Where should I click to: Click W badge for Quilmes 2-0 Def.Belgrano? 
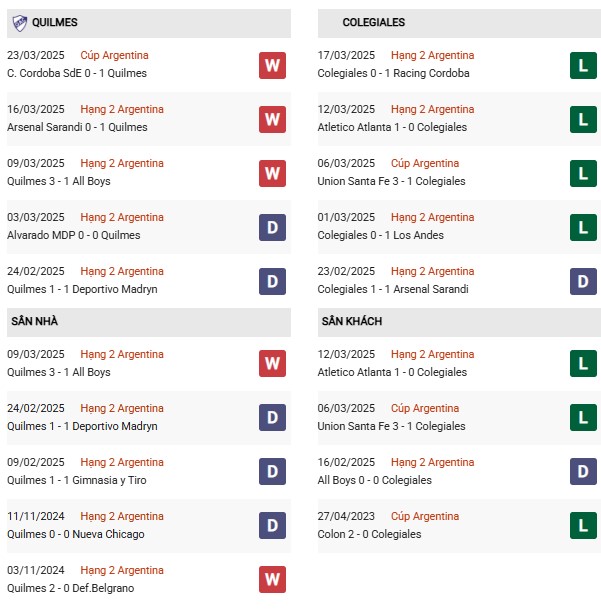point(272,579)
